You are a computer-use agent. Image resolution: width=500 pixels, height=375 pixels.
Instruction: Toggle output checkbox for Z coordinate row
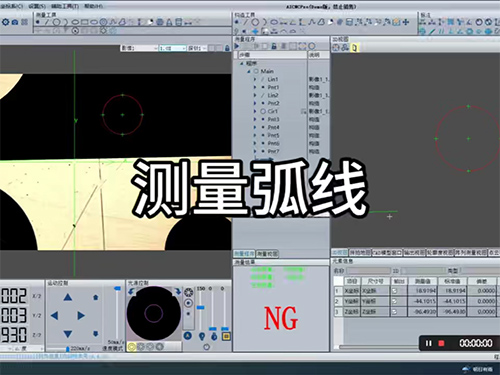(395, 312)
